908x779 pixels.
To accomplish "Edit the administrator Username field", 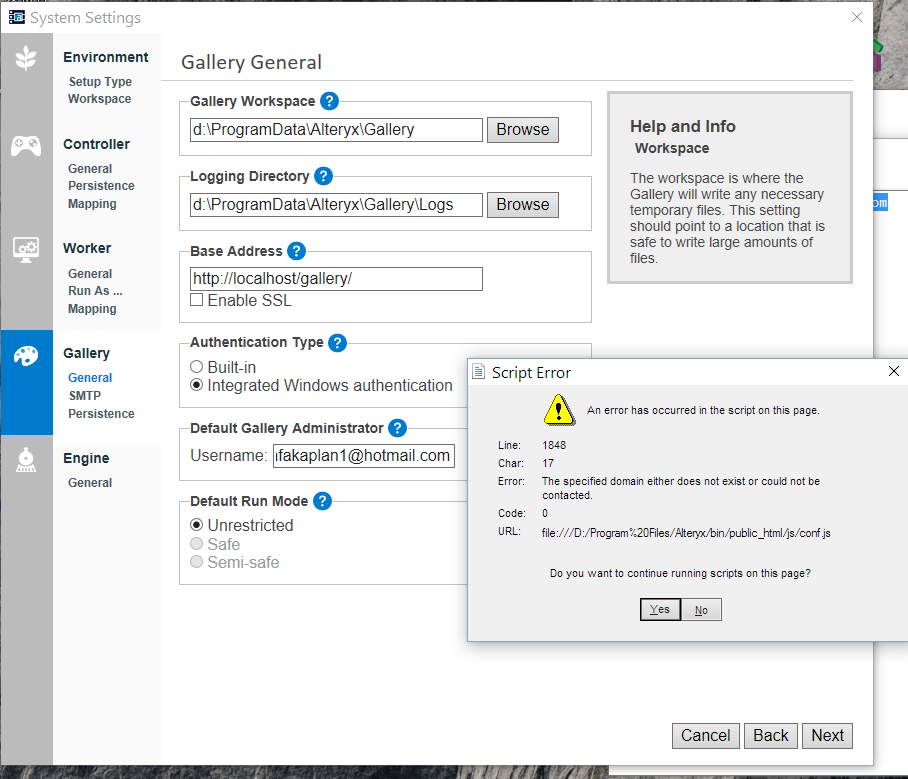I will [x=364, y=456].
